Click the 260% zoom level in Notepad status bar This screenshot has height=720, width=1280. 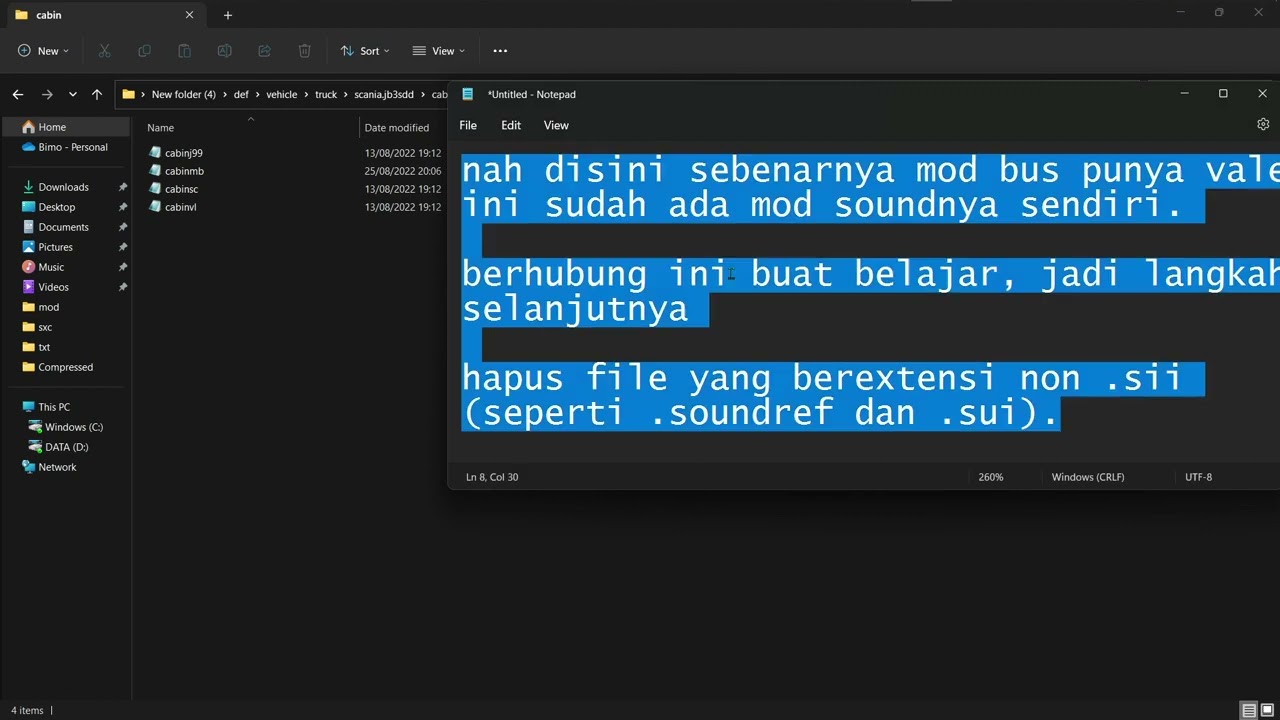pyautogui.click(x=991, y=477)
